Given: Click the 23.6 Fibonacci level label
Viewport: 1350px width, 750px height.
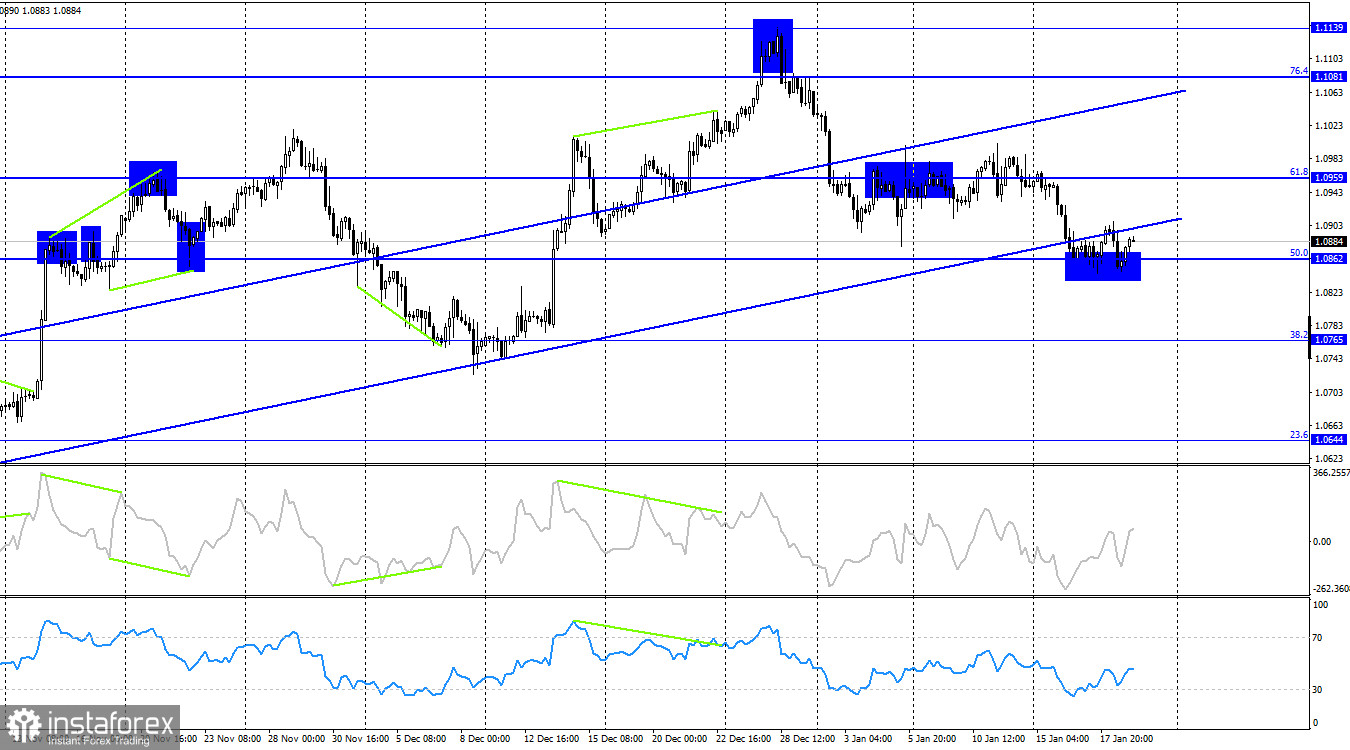Looking at the screenshot, I should tap(1298, 434).
